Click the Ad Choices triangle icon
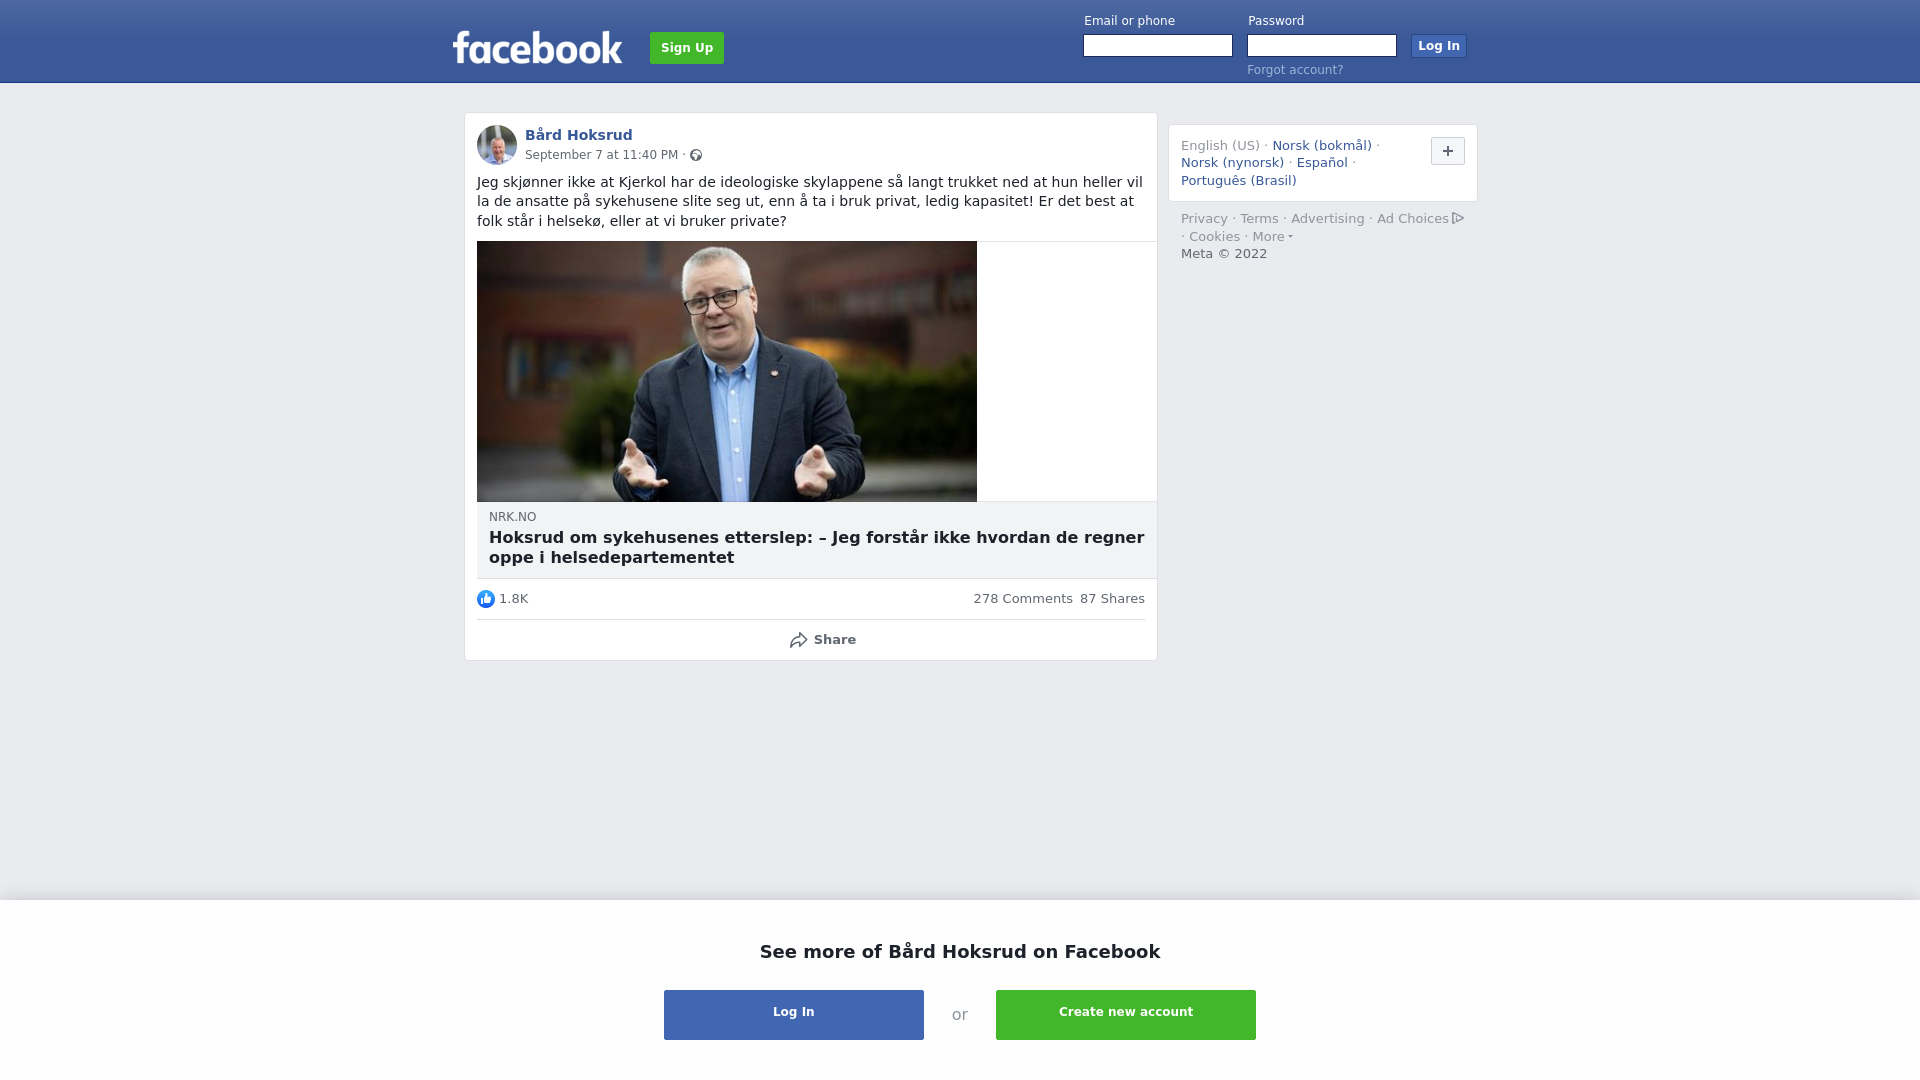Image resolution: width=1920 pixels, height=1080 pixels. (1458, 218)
